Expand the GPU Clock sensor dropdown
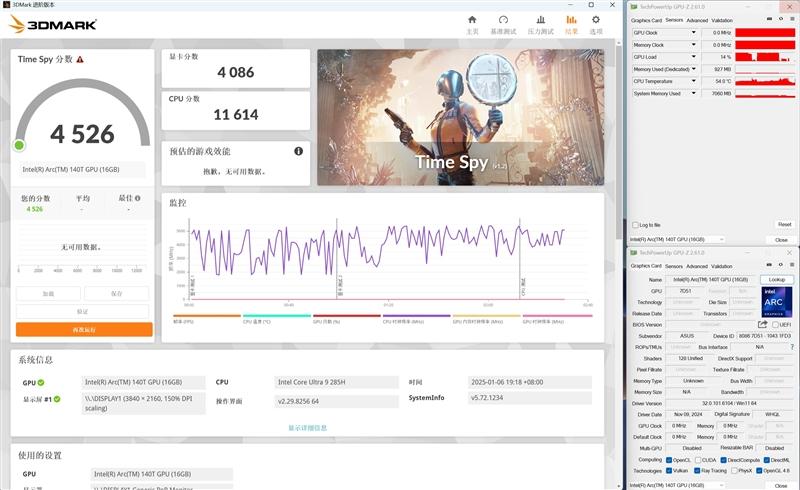 694,33
